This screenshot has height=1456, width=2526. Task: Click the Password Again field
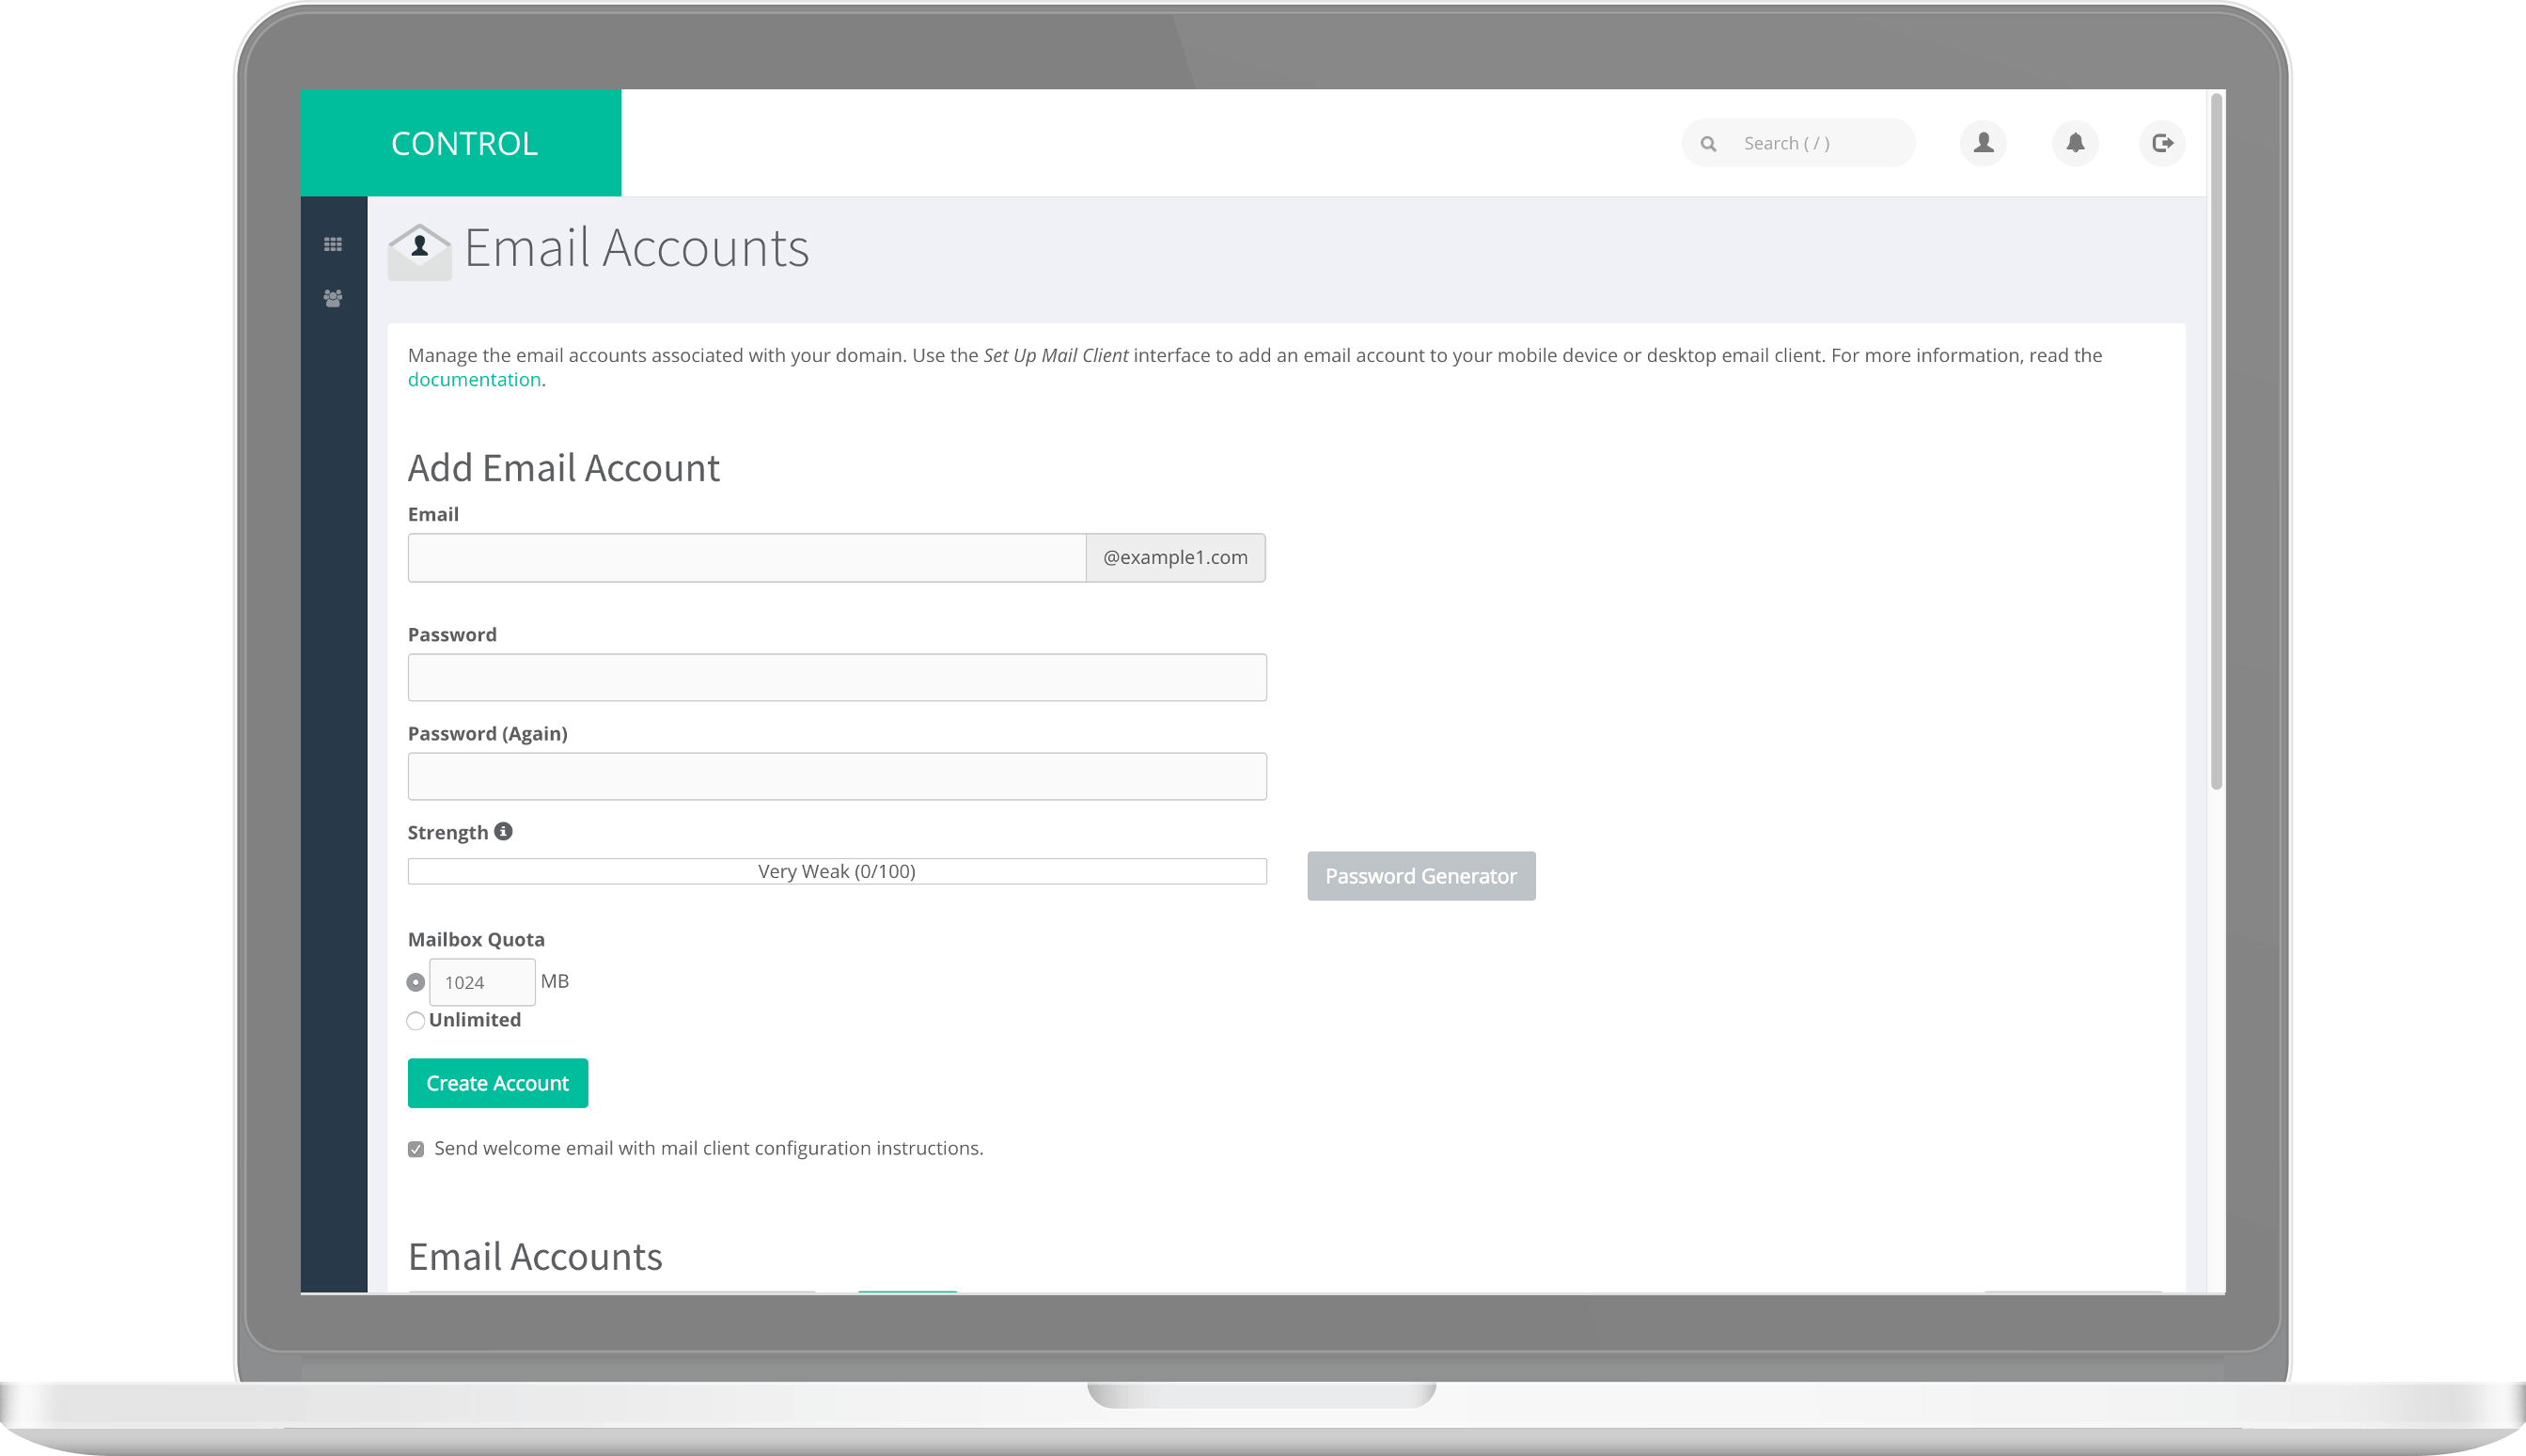point(838,775)
